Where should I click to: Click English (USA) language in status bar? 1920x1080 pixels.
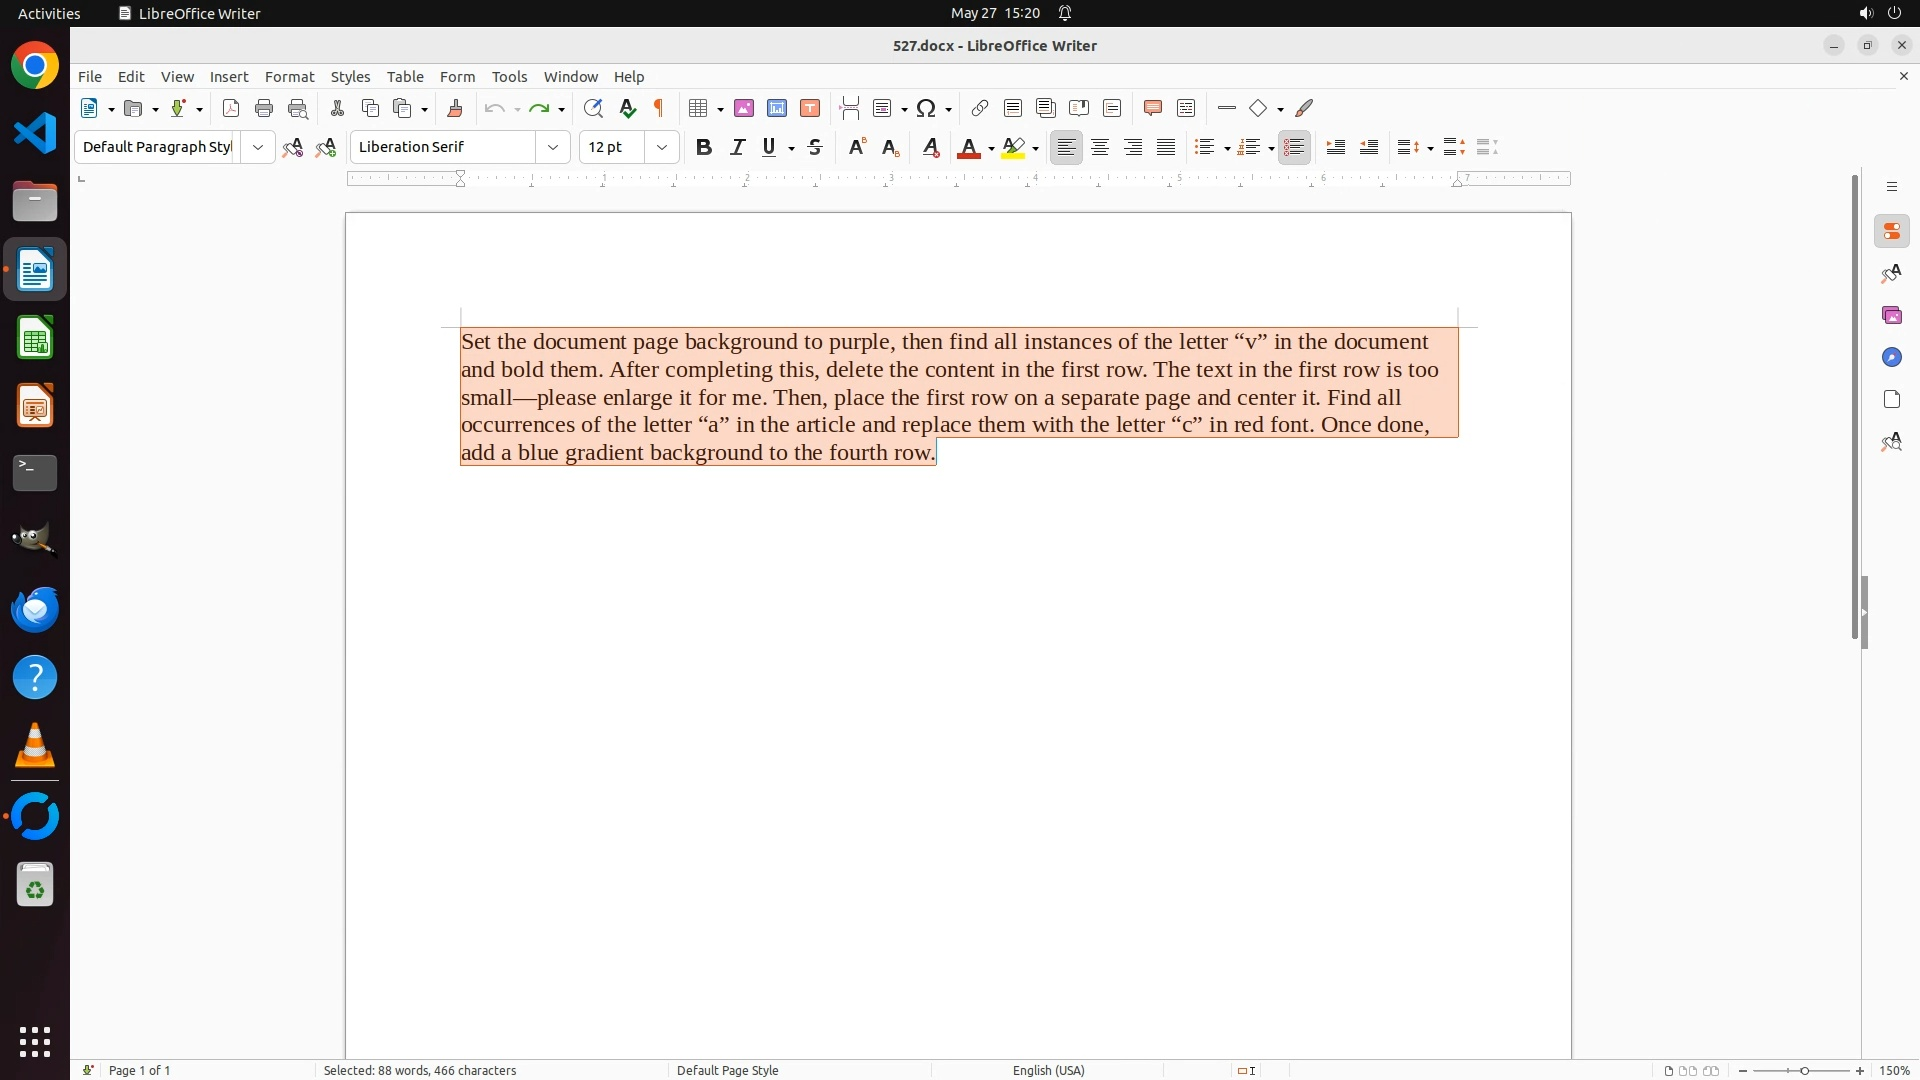1048,1070
